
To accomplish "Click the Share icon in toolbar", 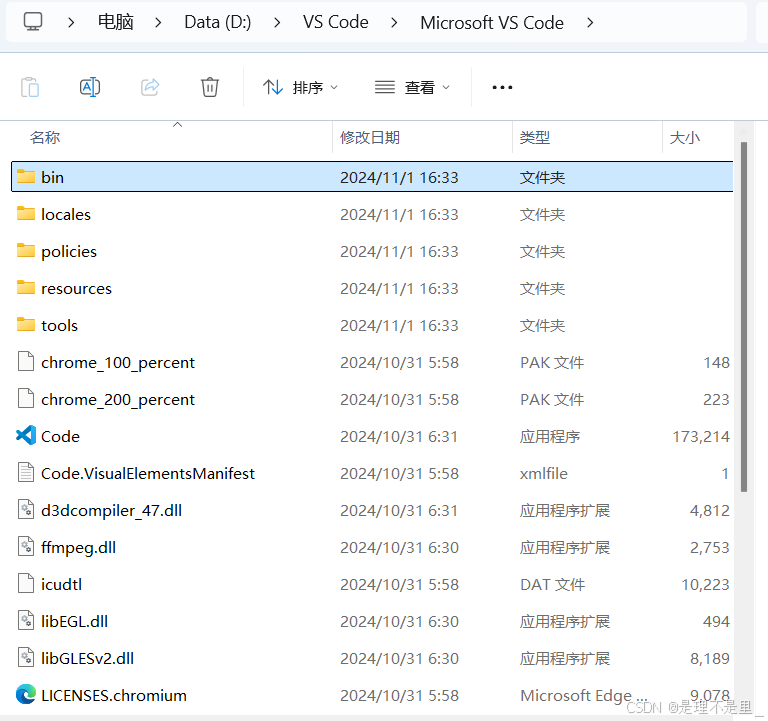I will 150,87.
